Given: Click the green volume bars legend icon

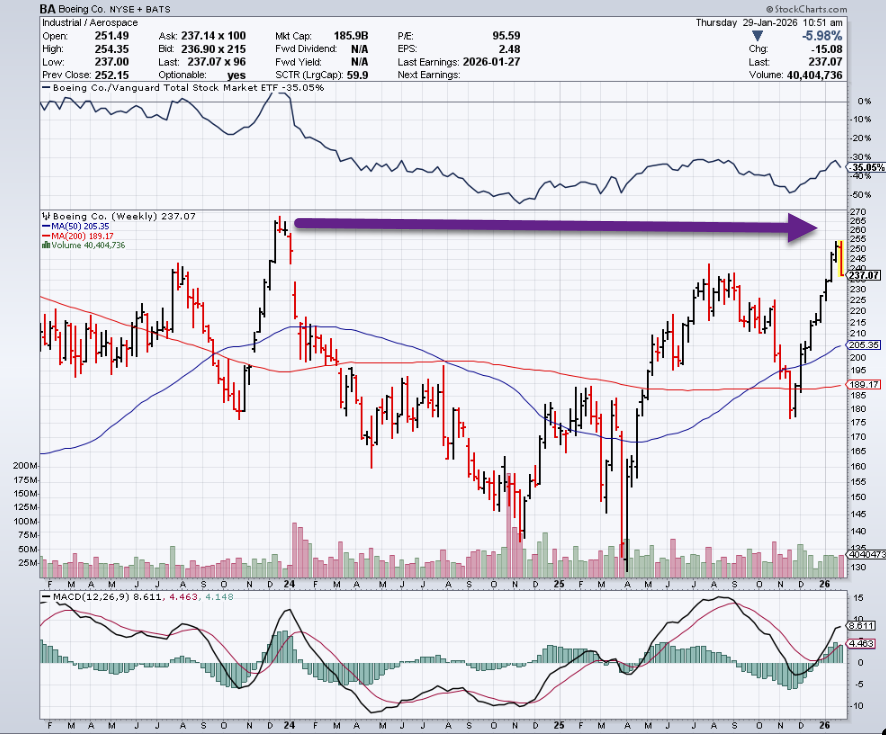Looking at the screenshot, I should coord(44,246).
